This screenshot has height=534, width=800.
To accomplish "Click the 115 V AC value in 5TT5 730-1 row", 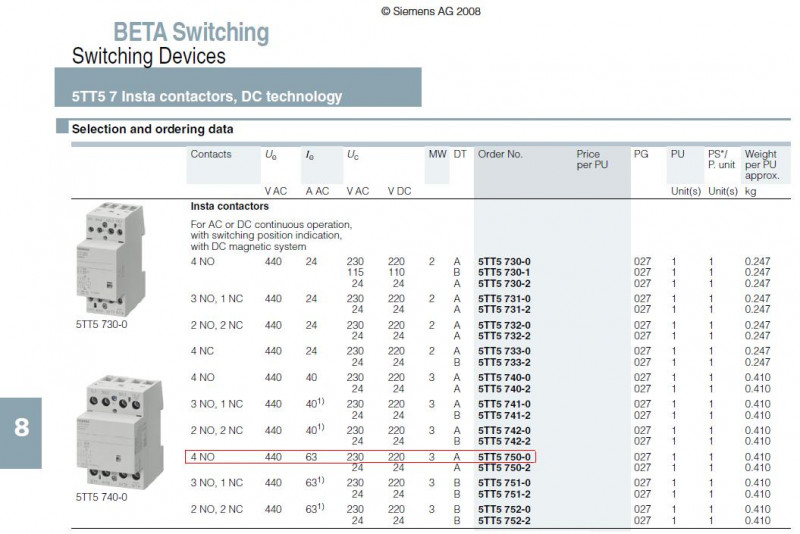I will (356, 272).
